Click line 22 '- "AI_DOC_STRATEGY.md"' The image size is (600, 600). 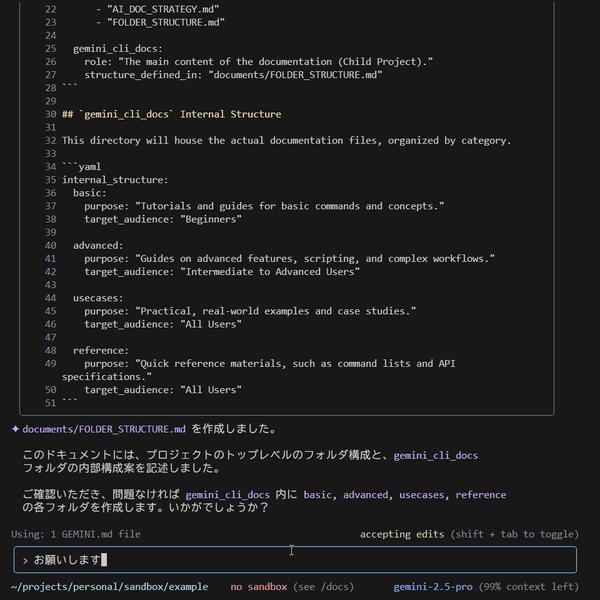coord(157,9)
